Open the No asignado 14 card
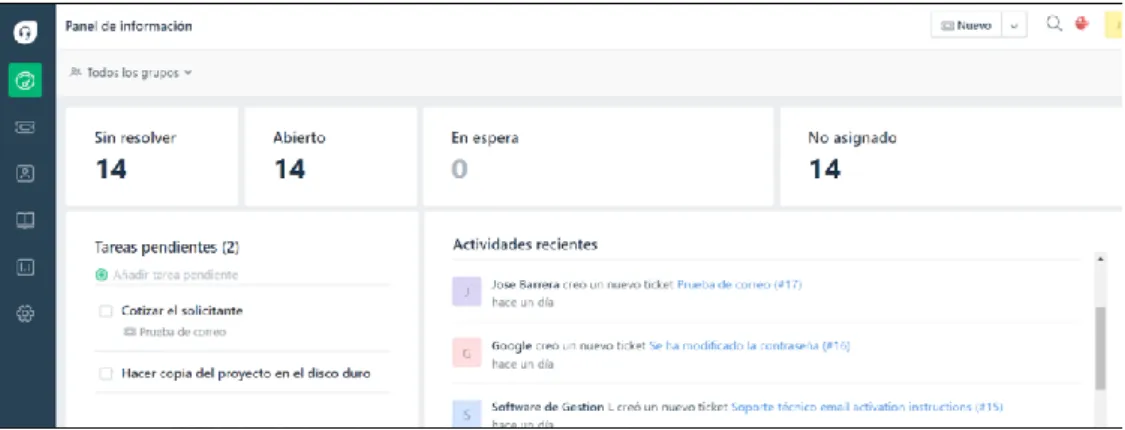 (952, 156)
